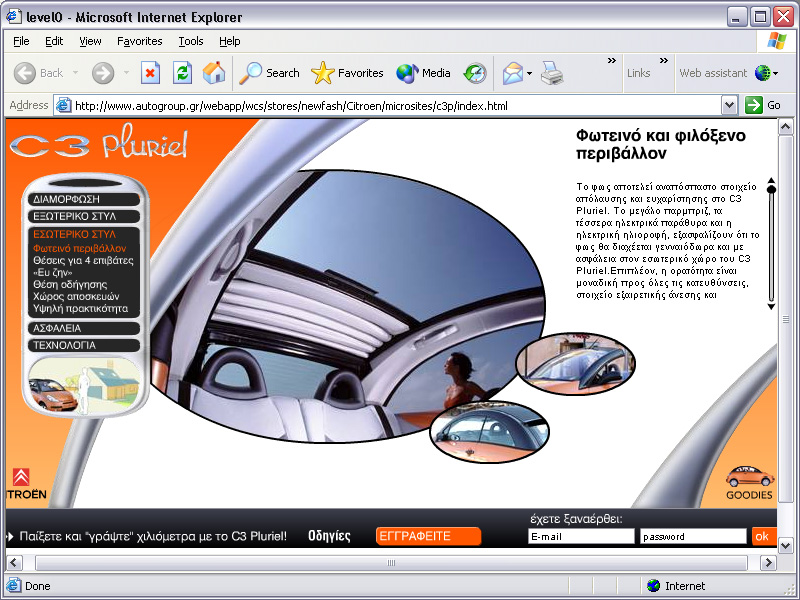Open the History clock icon
Screen dimensions: 800x600
475,73
